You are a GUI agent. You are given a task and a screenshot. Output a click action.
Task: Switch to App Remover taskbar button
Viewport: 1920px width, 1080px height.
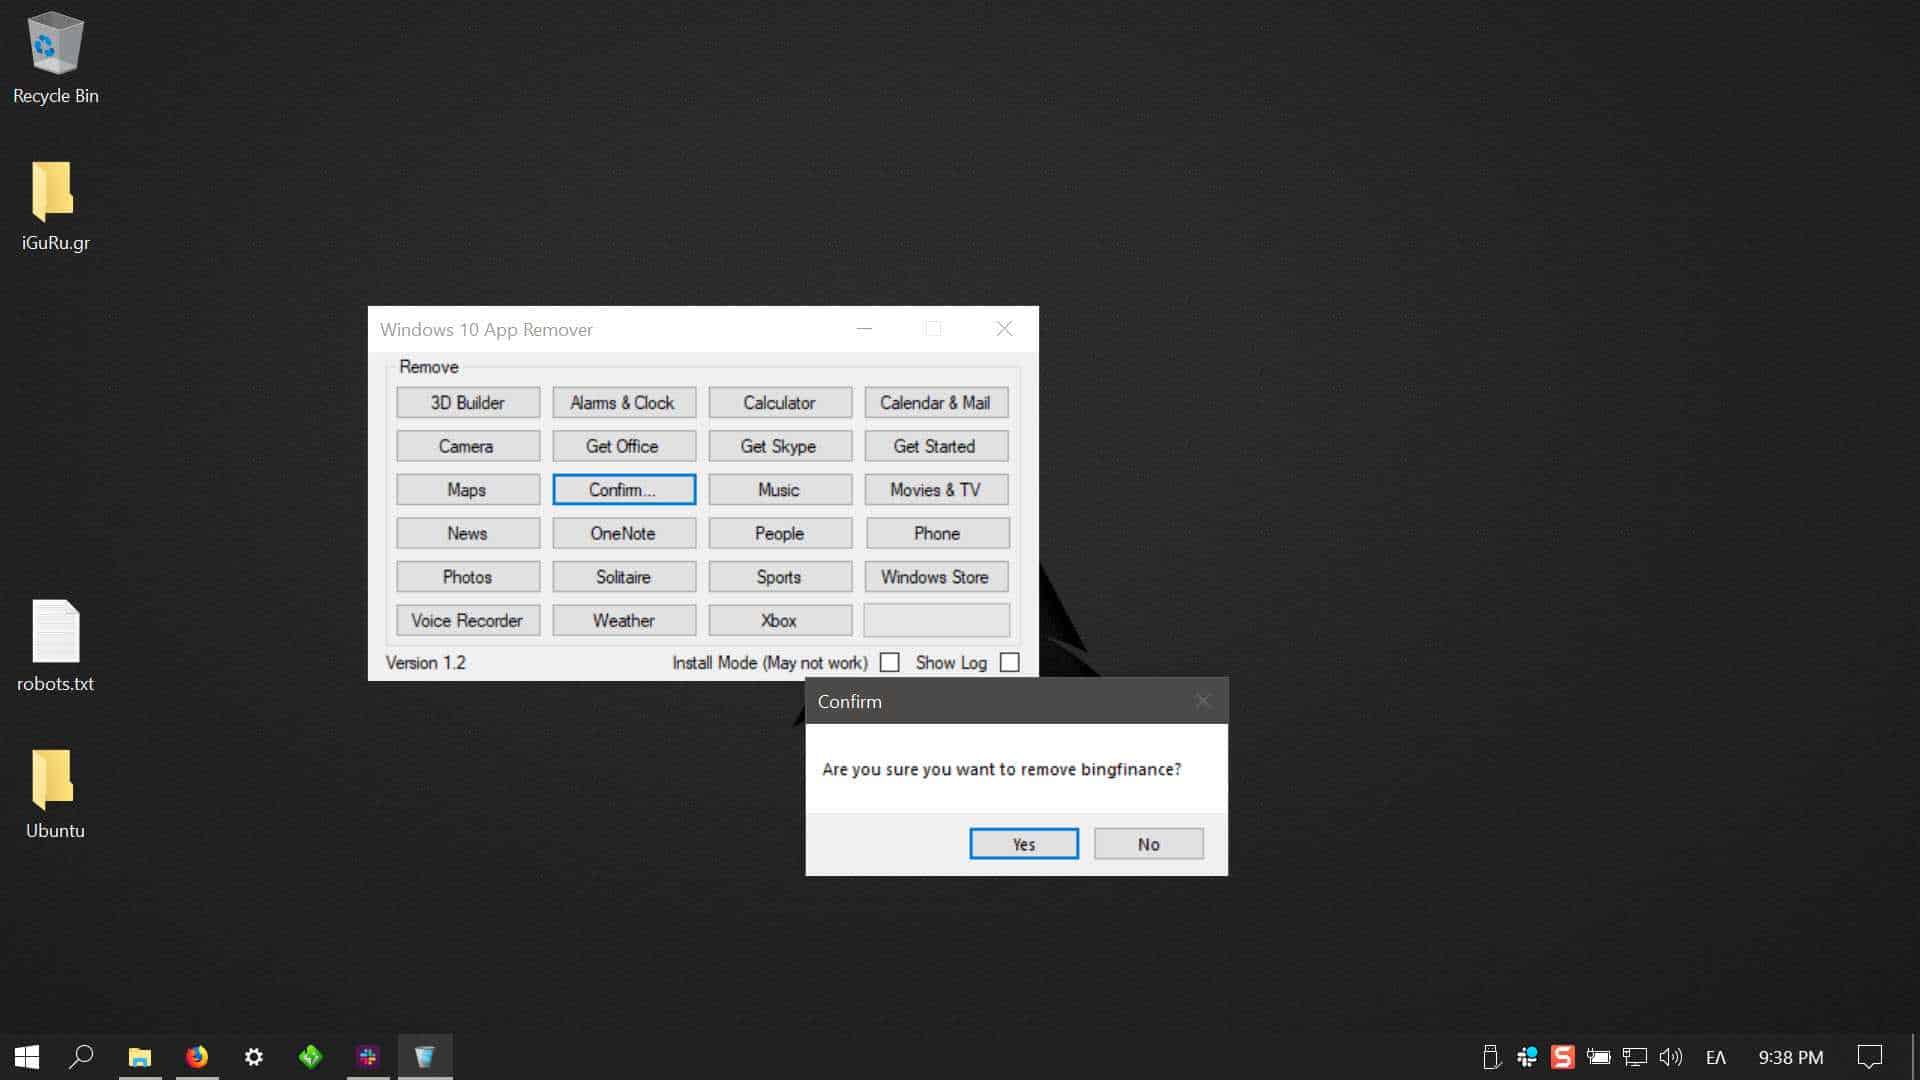pos(425,1057)
